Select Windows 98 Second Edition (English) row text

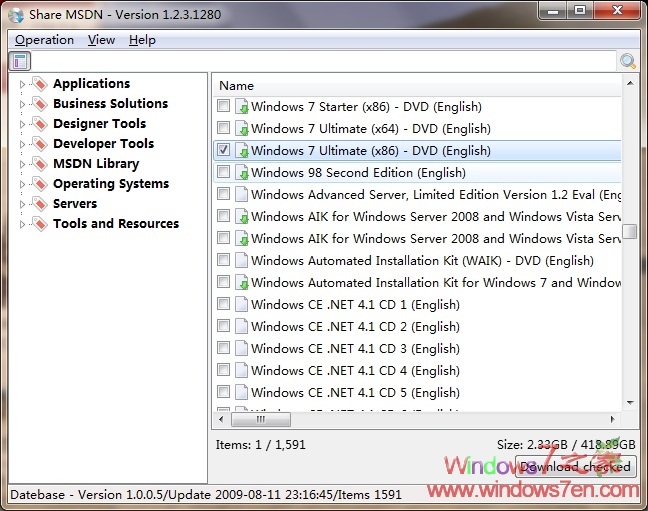pyautogui.click(x=358, y=172)
